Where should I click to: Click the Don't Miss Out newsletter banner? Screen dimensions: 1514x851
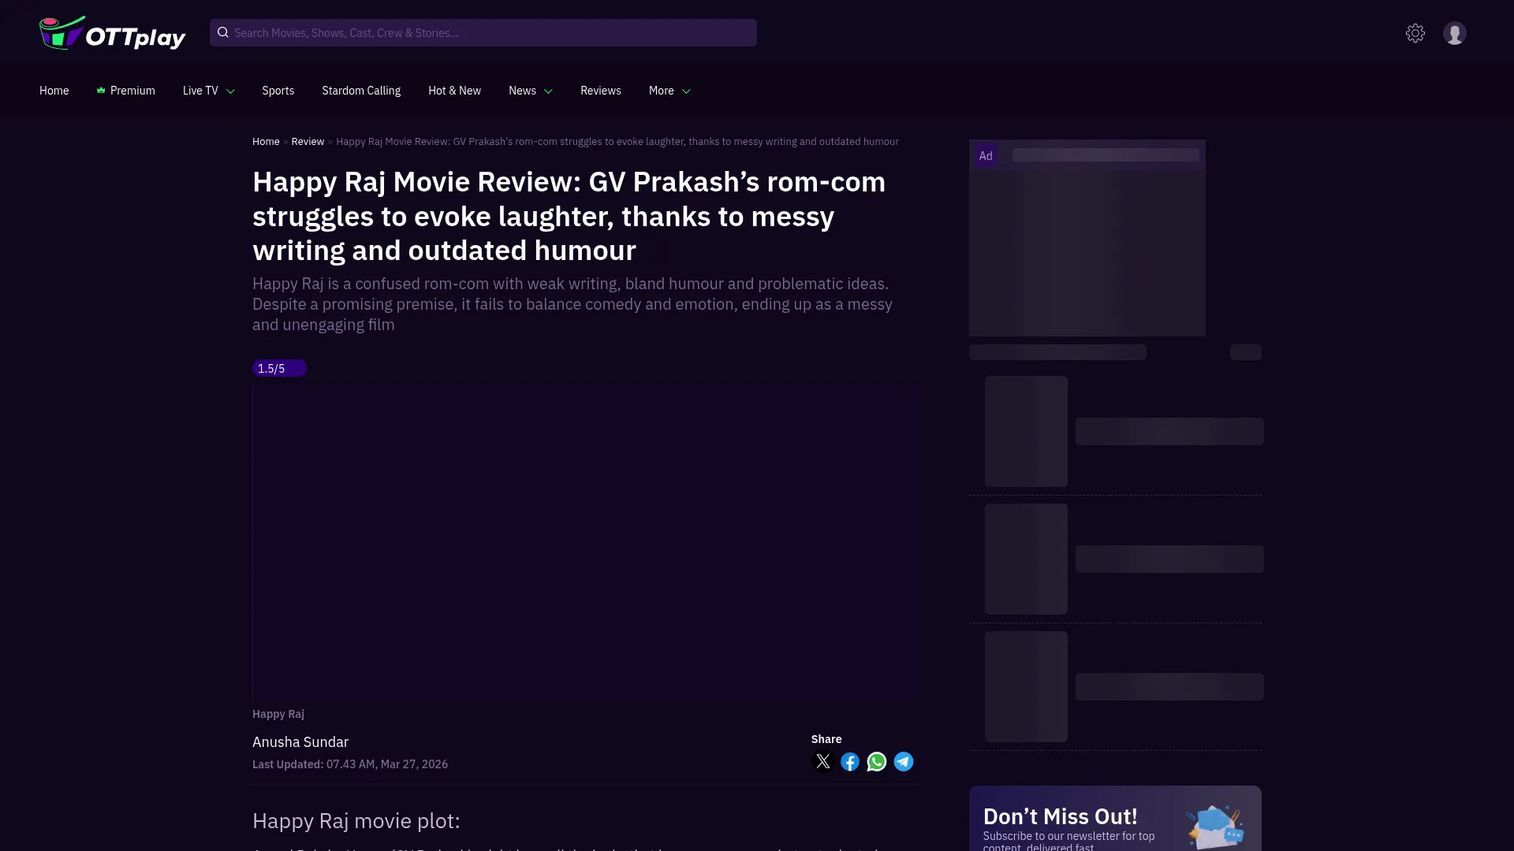[x=1115, y=818]
